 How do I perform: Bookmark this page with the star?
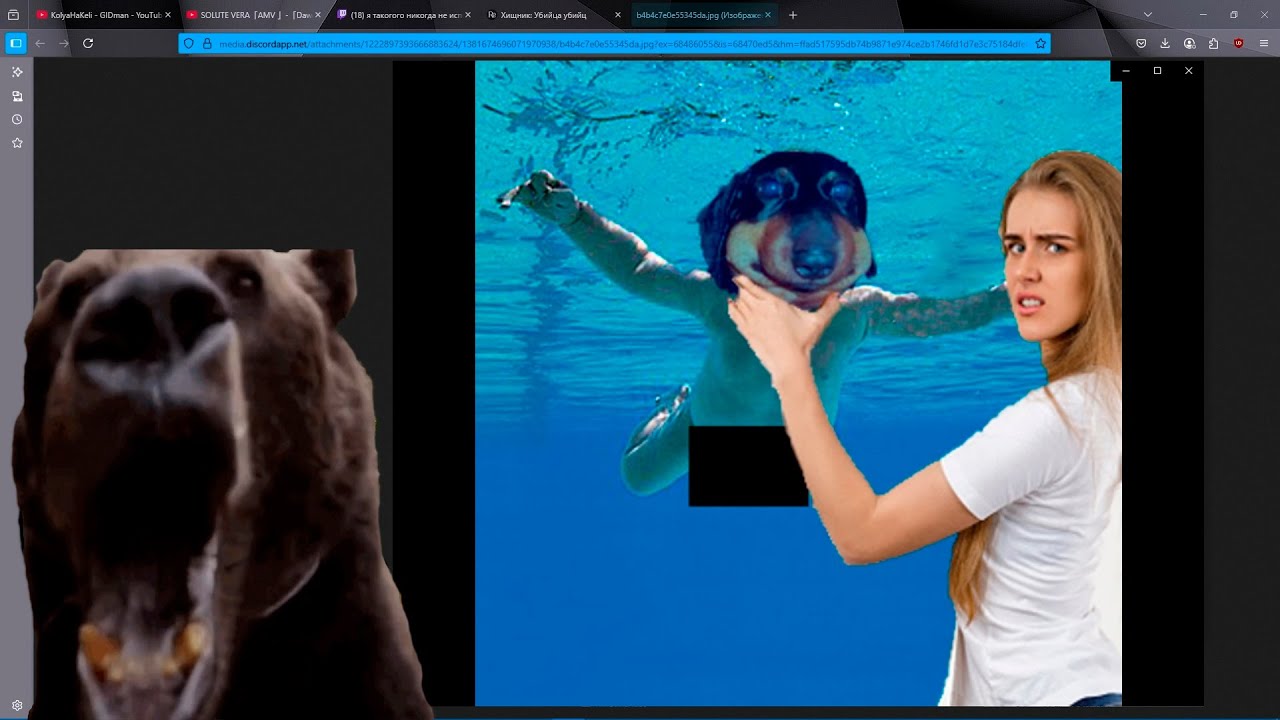(1040, 44)
